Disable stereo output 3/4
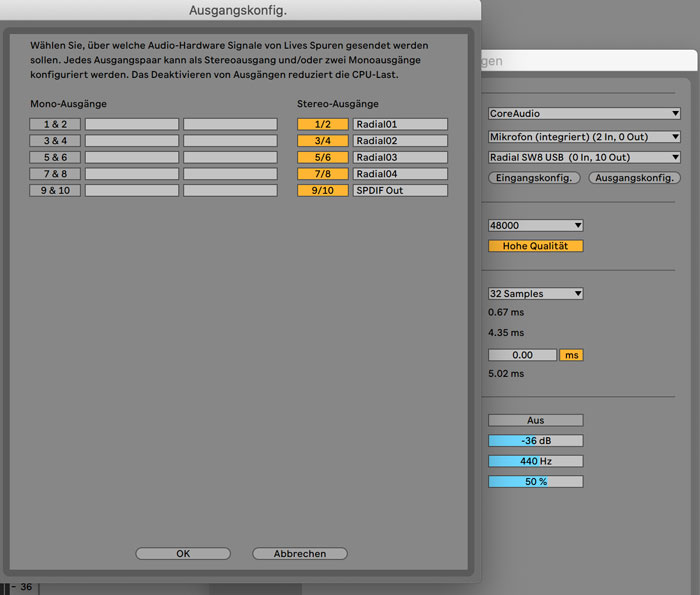 pos(322,141)
